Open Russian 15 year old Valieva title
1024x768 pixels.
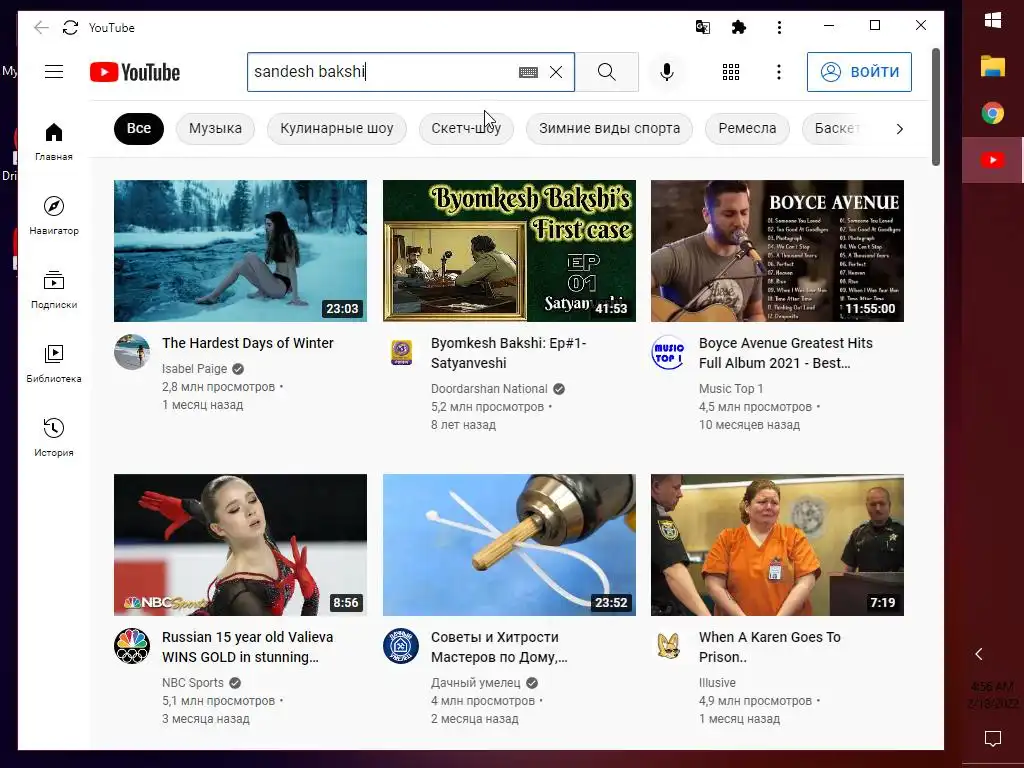point(248,647)
